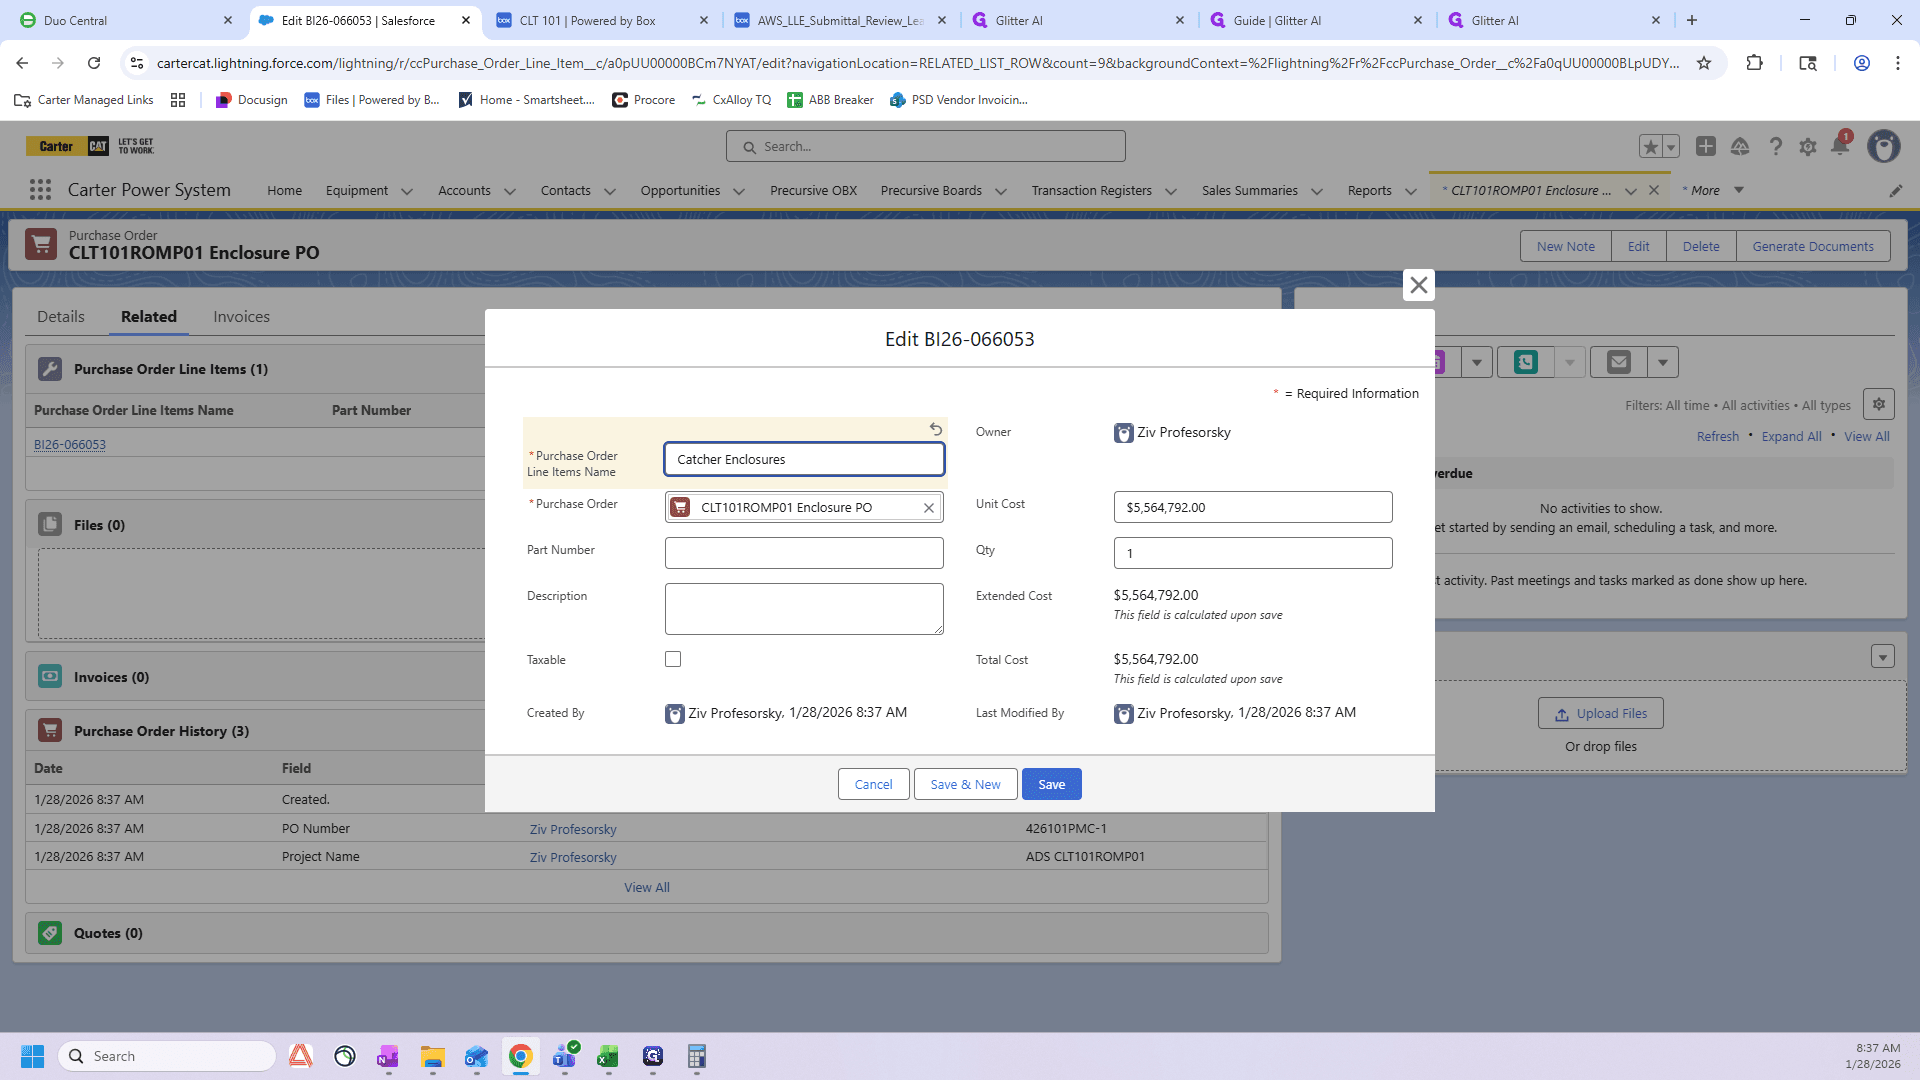
Task: Open the activity timeline settings gear
Action: [1879, 404]
